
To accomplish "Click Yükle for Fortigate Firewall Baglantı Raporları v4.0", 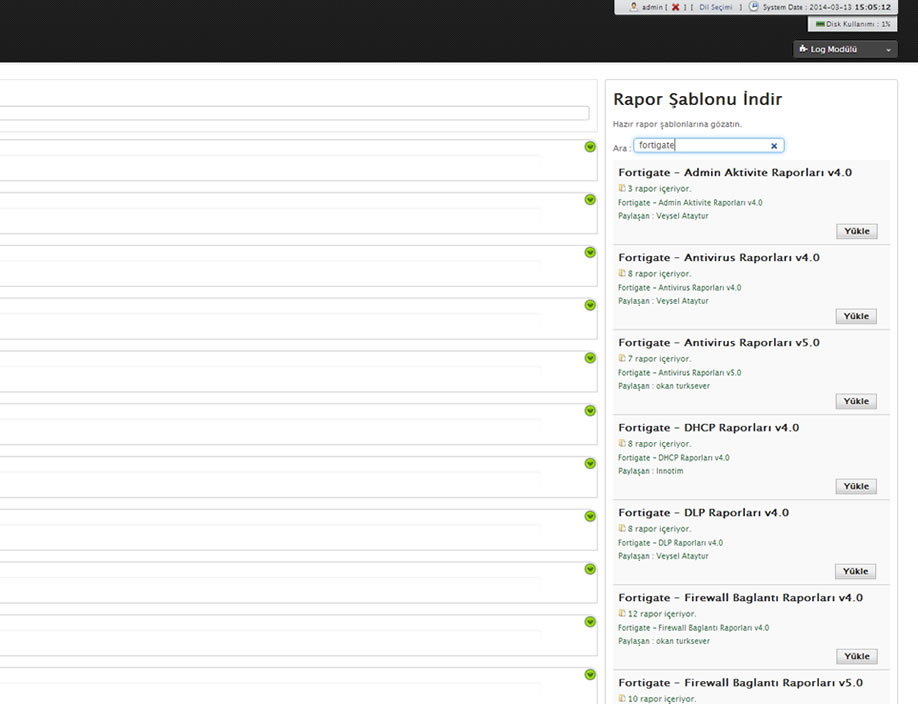I will [857, 656].
